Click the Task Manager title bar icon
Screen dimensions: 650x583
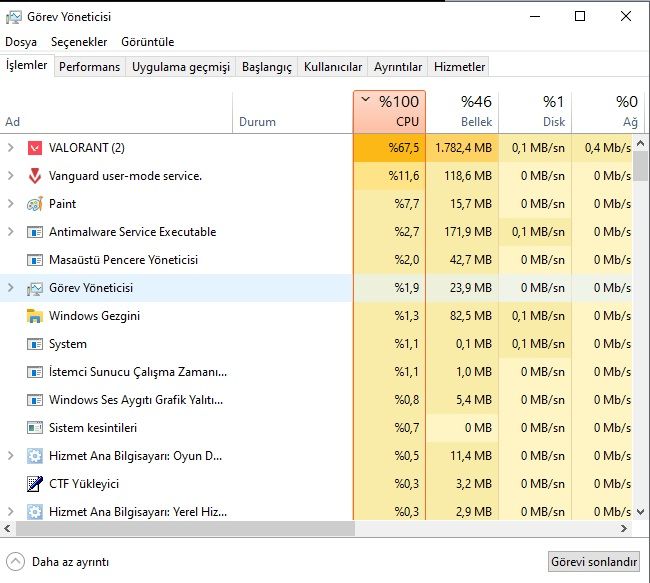13,17
